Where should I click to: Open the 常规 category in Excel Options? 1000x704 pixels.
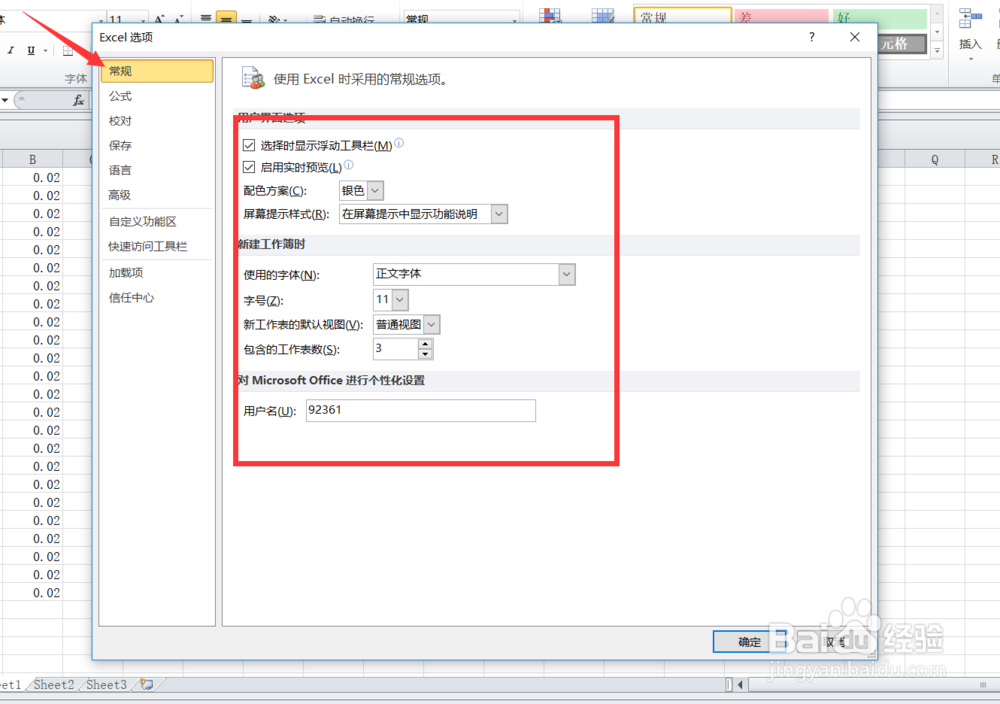coord(157,71)
